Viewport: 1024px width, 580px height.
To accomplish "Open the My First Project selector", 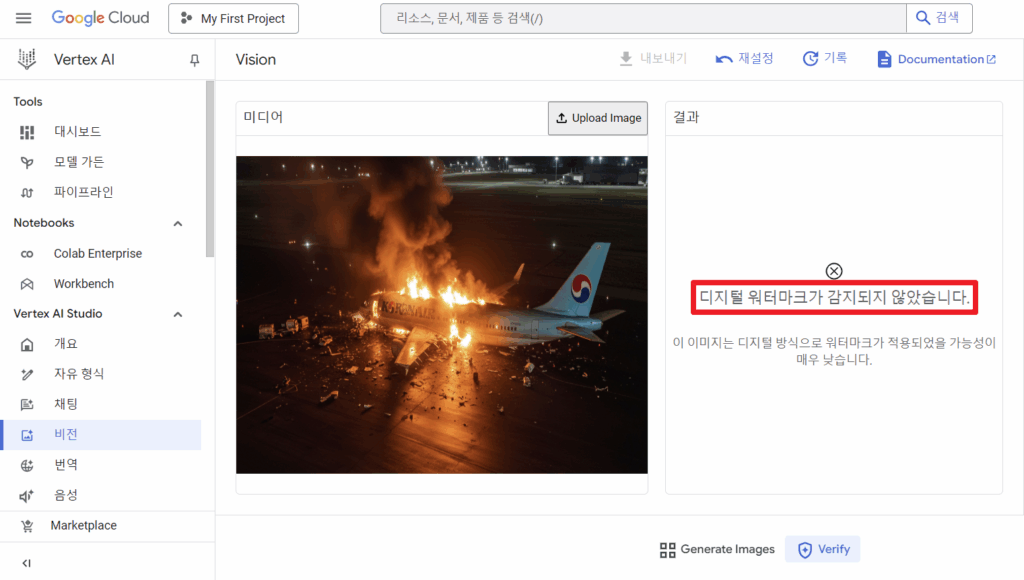I will (233, 18).
